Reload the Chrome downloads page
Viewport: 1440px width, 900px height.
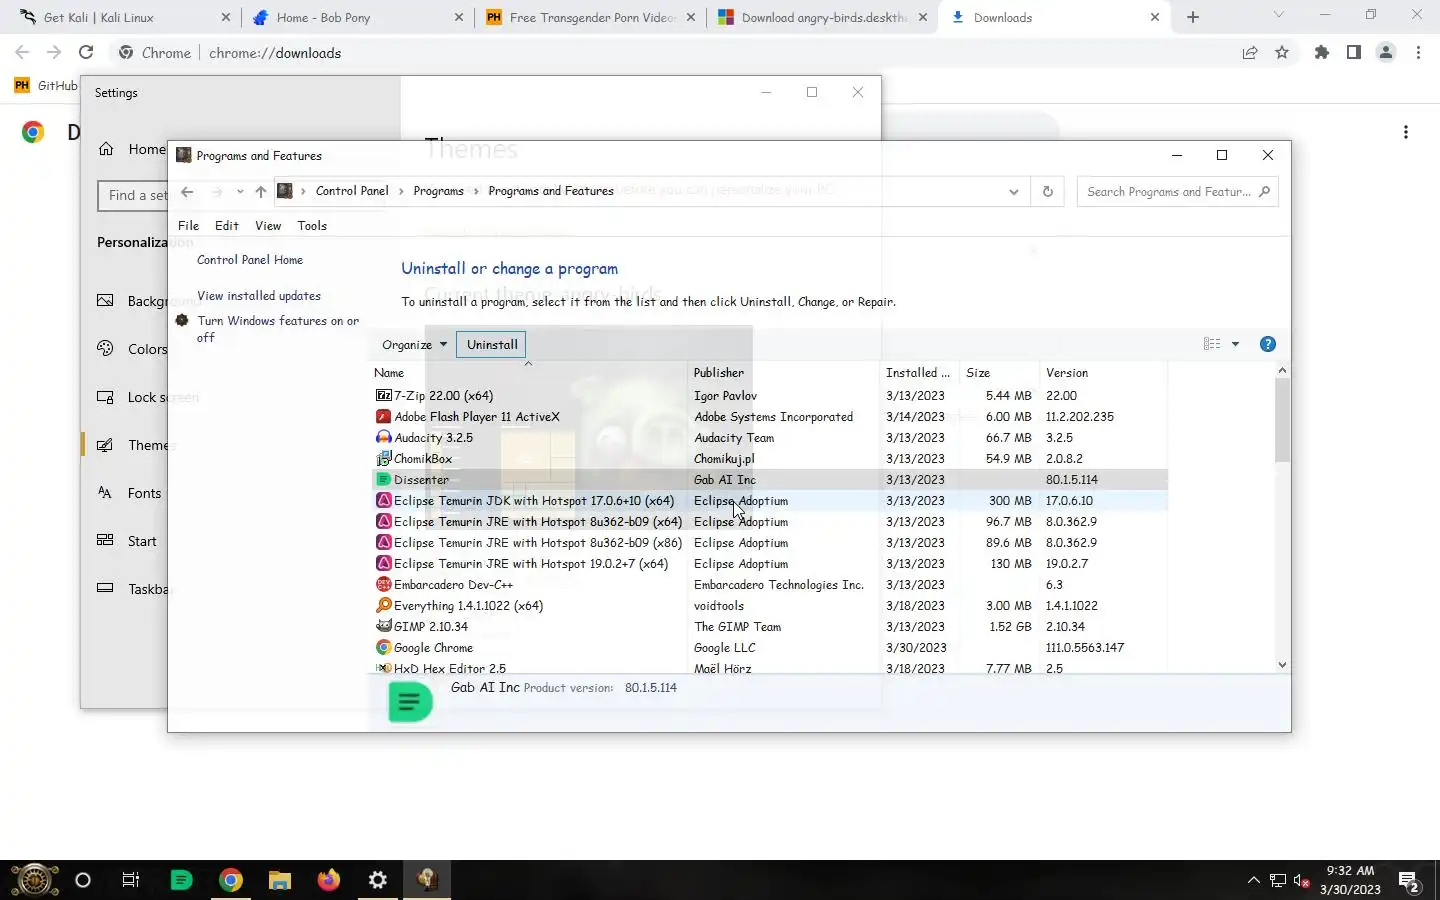point(86,52)
